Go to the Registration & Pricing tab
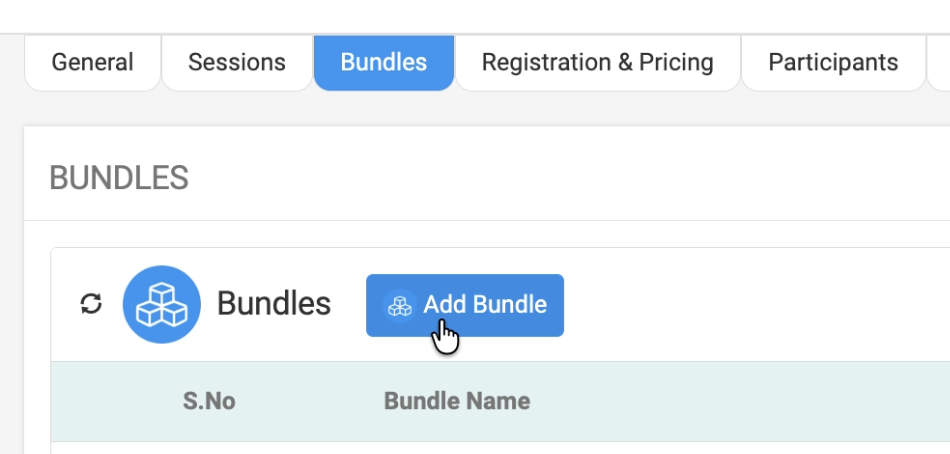This screenshot has height=454, width=950. (597, 62)
